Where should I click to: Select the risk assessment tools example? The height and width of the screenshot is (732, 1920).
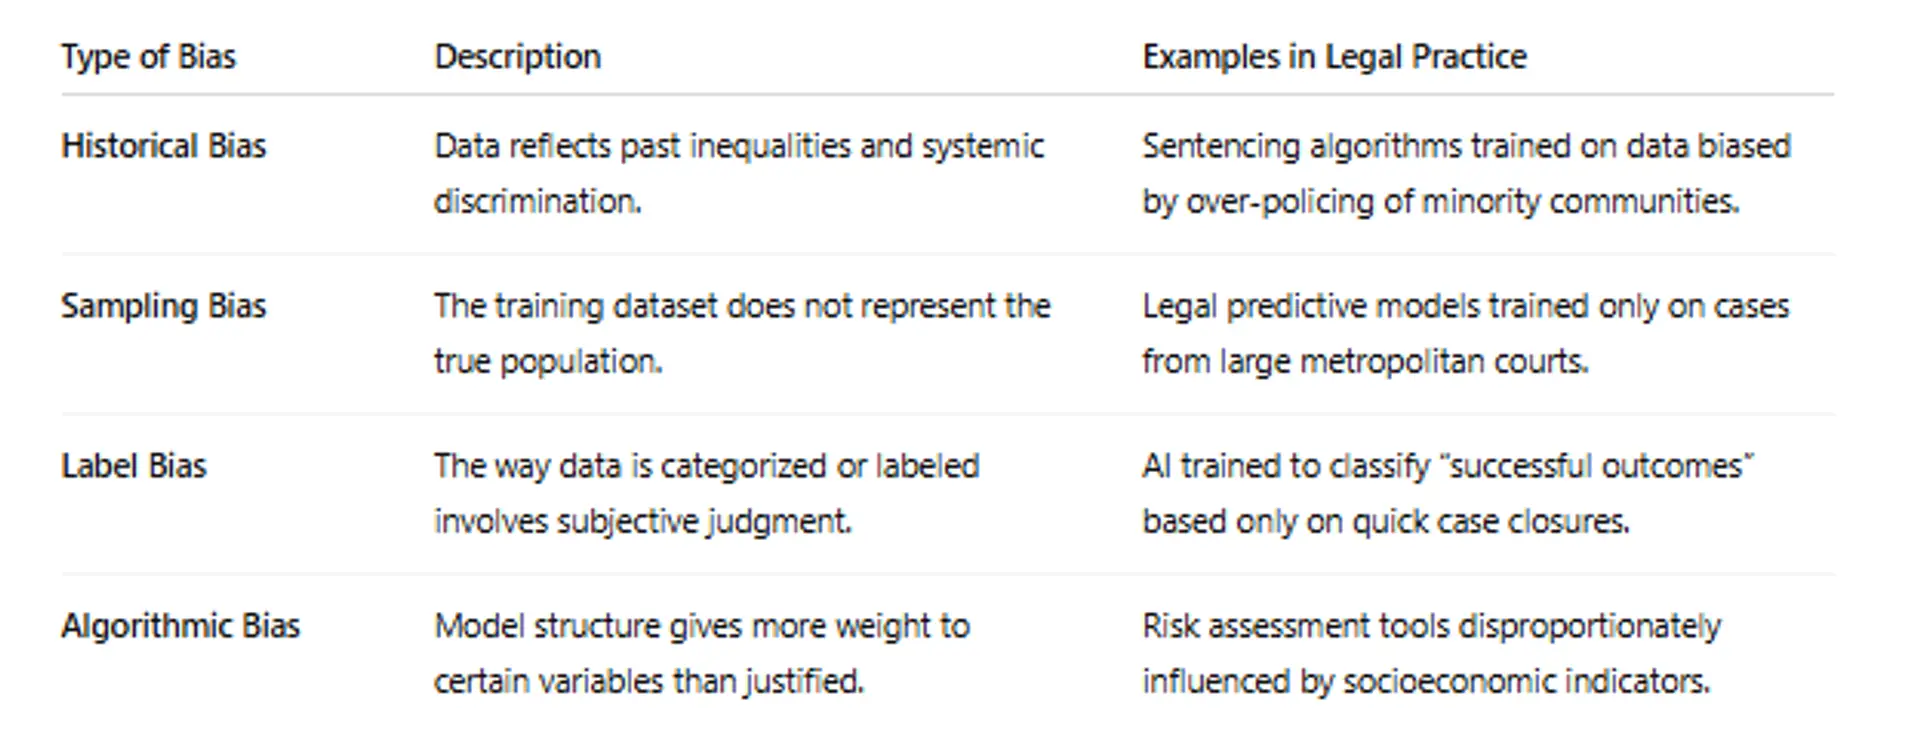(1431, 653)
